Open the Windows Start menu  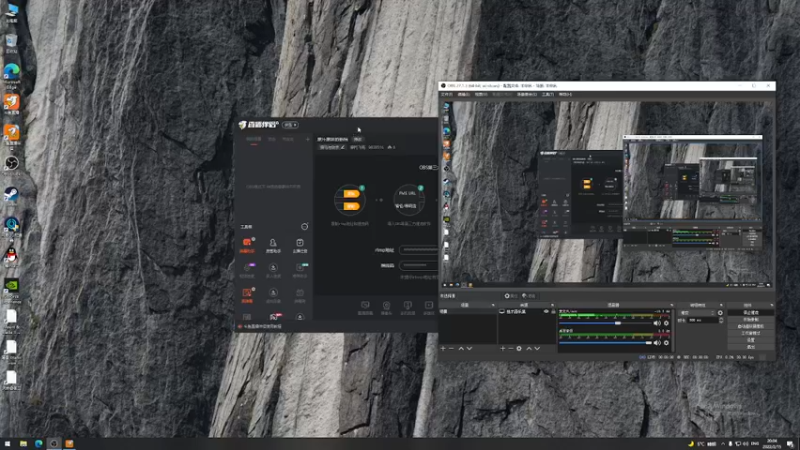click(7, 443)
